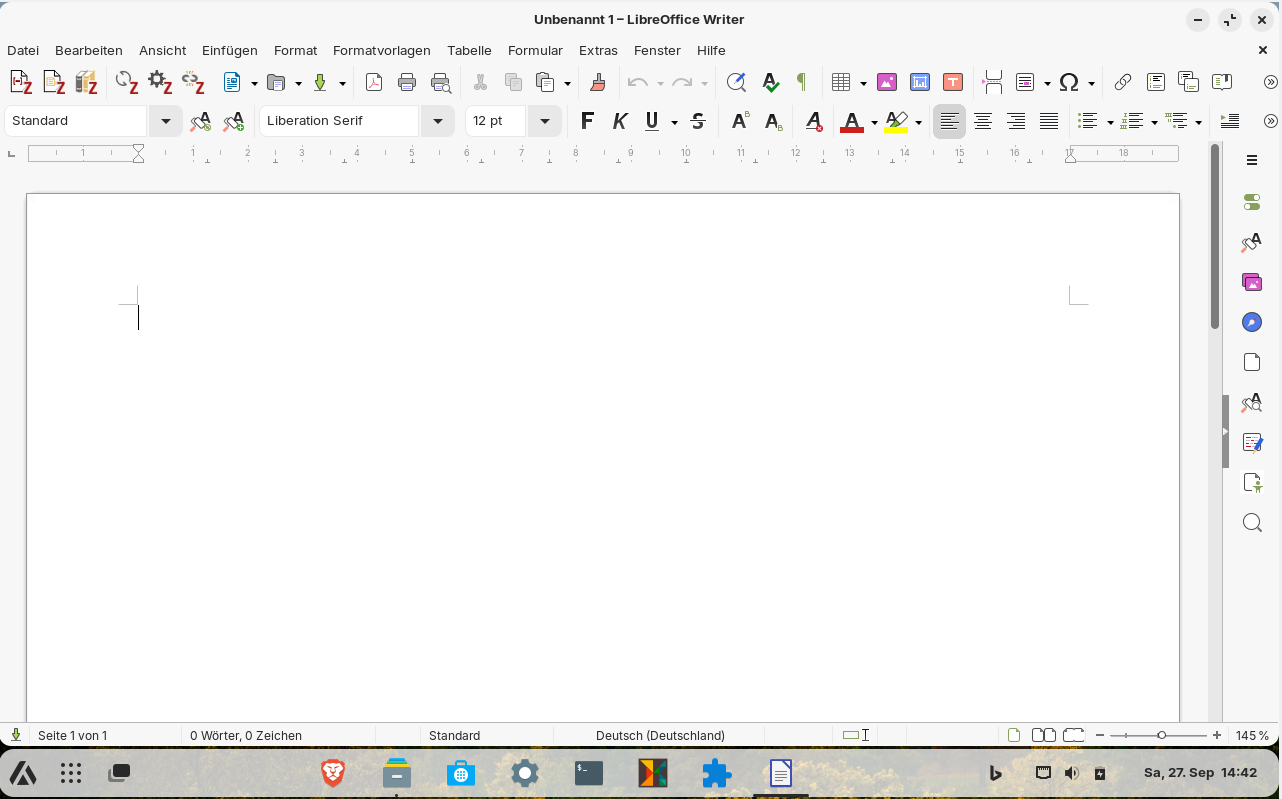1282x799 pixels.
Task: Click the 145 % zoom level text
Action: (x=1252, y=735)
